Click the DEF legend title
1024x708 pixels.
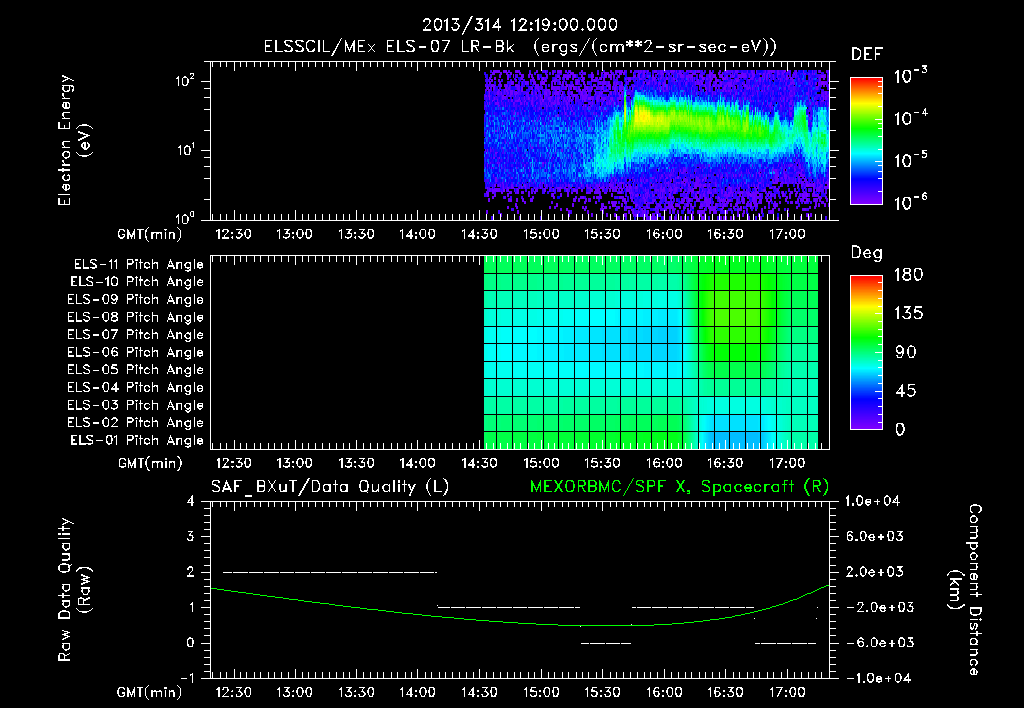point(867,55)
